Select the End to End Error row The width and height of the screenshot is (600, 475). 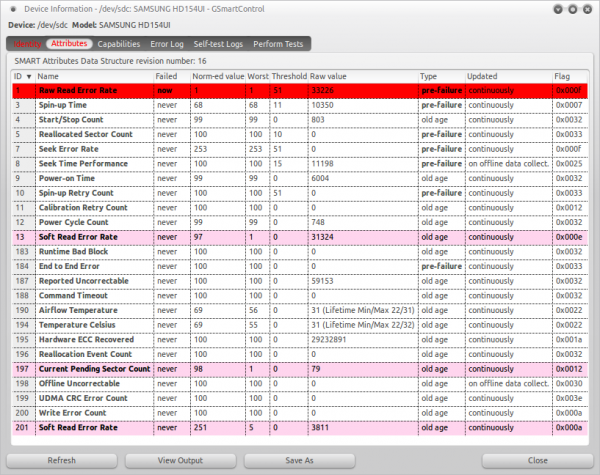point(300,266)
